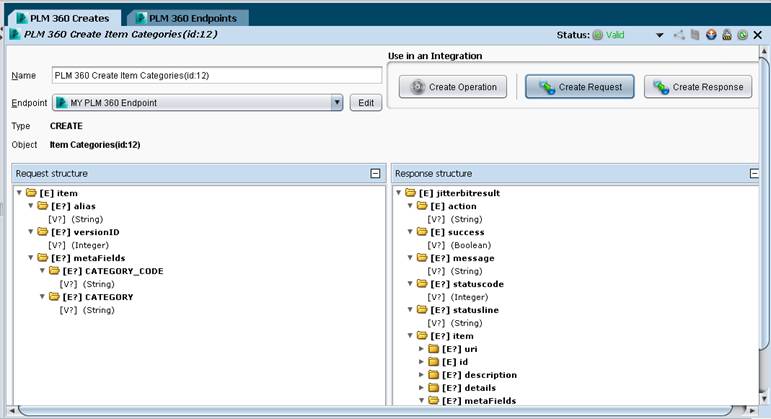Collapse the response metaFields node arrow

pyautogui.click(x=421, y=400)
